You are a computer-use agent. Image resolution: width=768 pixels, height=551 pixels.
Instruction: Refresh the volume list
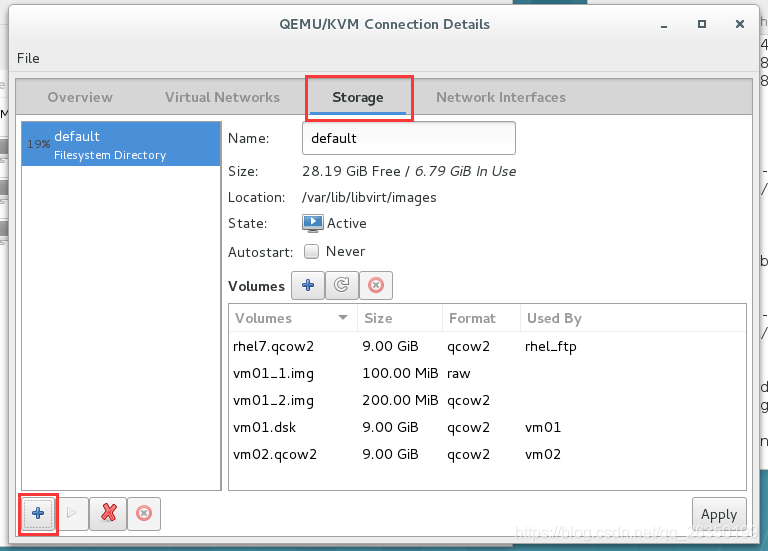point(341,285)
